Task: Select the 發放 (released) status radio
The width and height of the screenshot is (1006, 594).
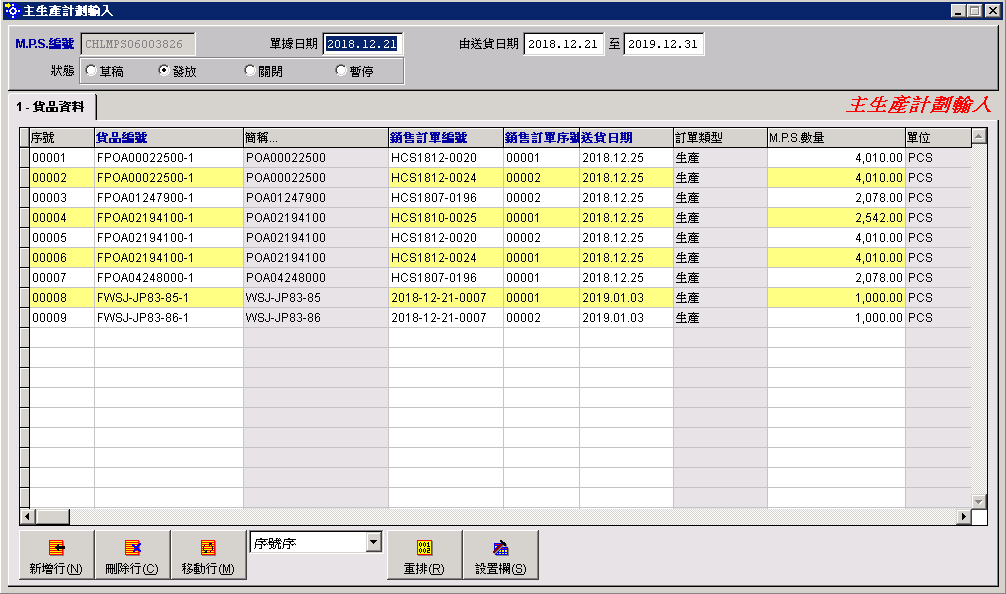Action: click(x=164, y=71)
